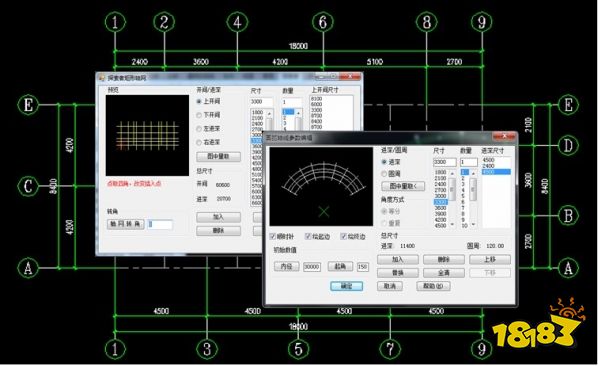Select 3000 in arc dialog size list
Viewport: 598px width, 366px height.
(440, 196)
